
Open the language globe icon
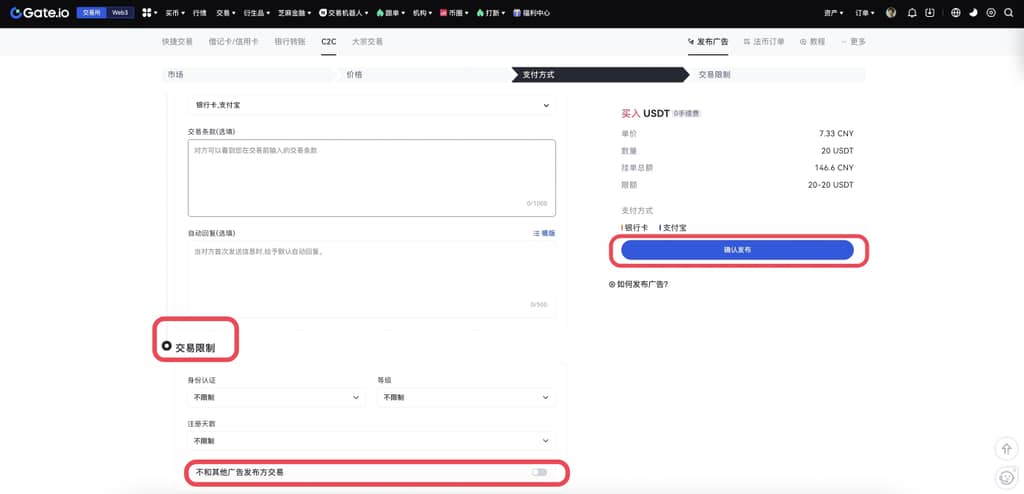(x=956, y=13)
